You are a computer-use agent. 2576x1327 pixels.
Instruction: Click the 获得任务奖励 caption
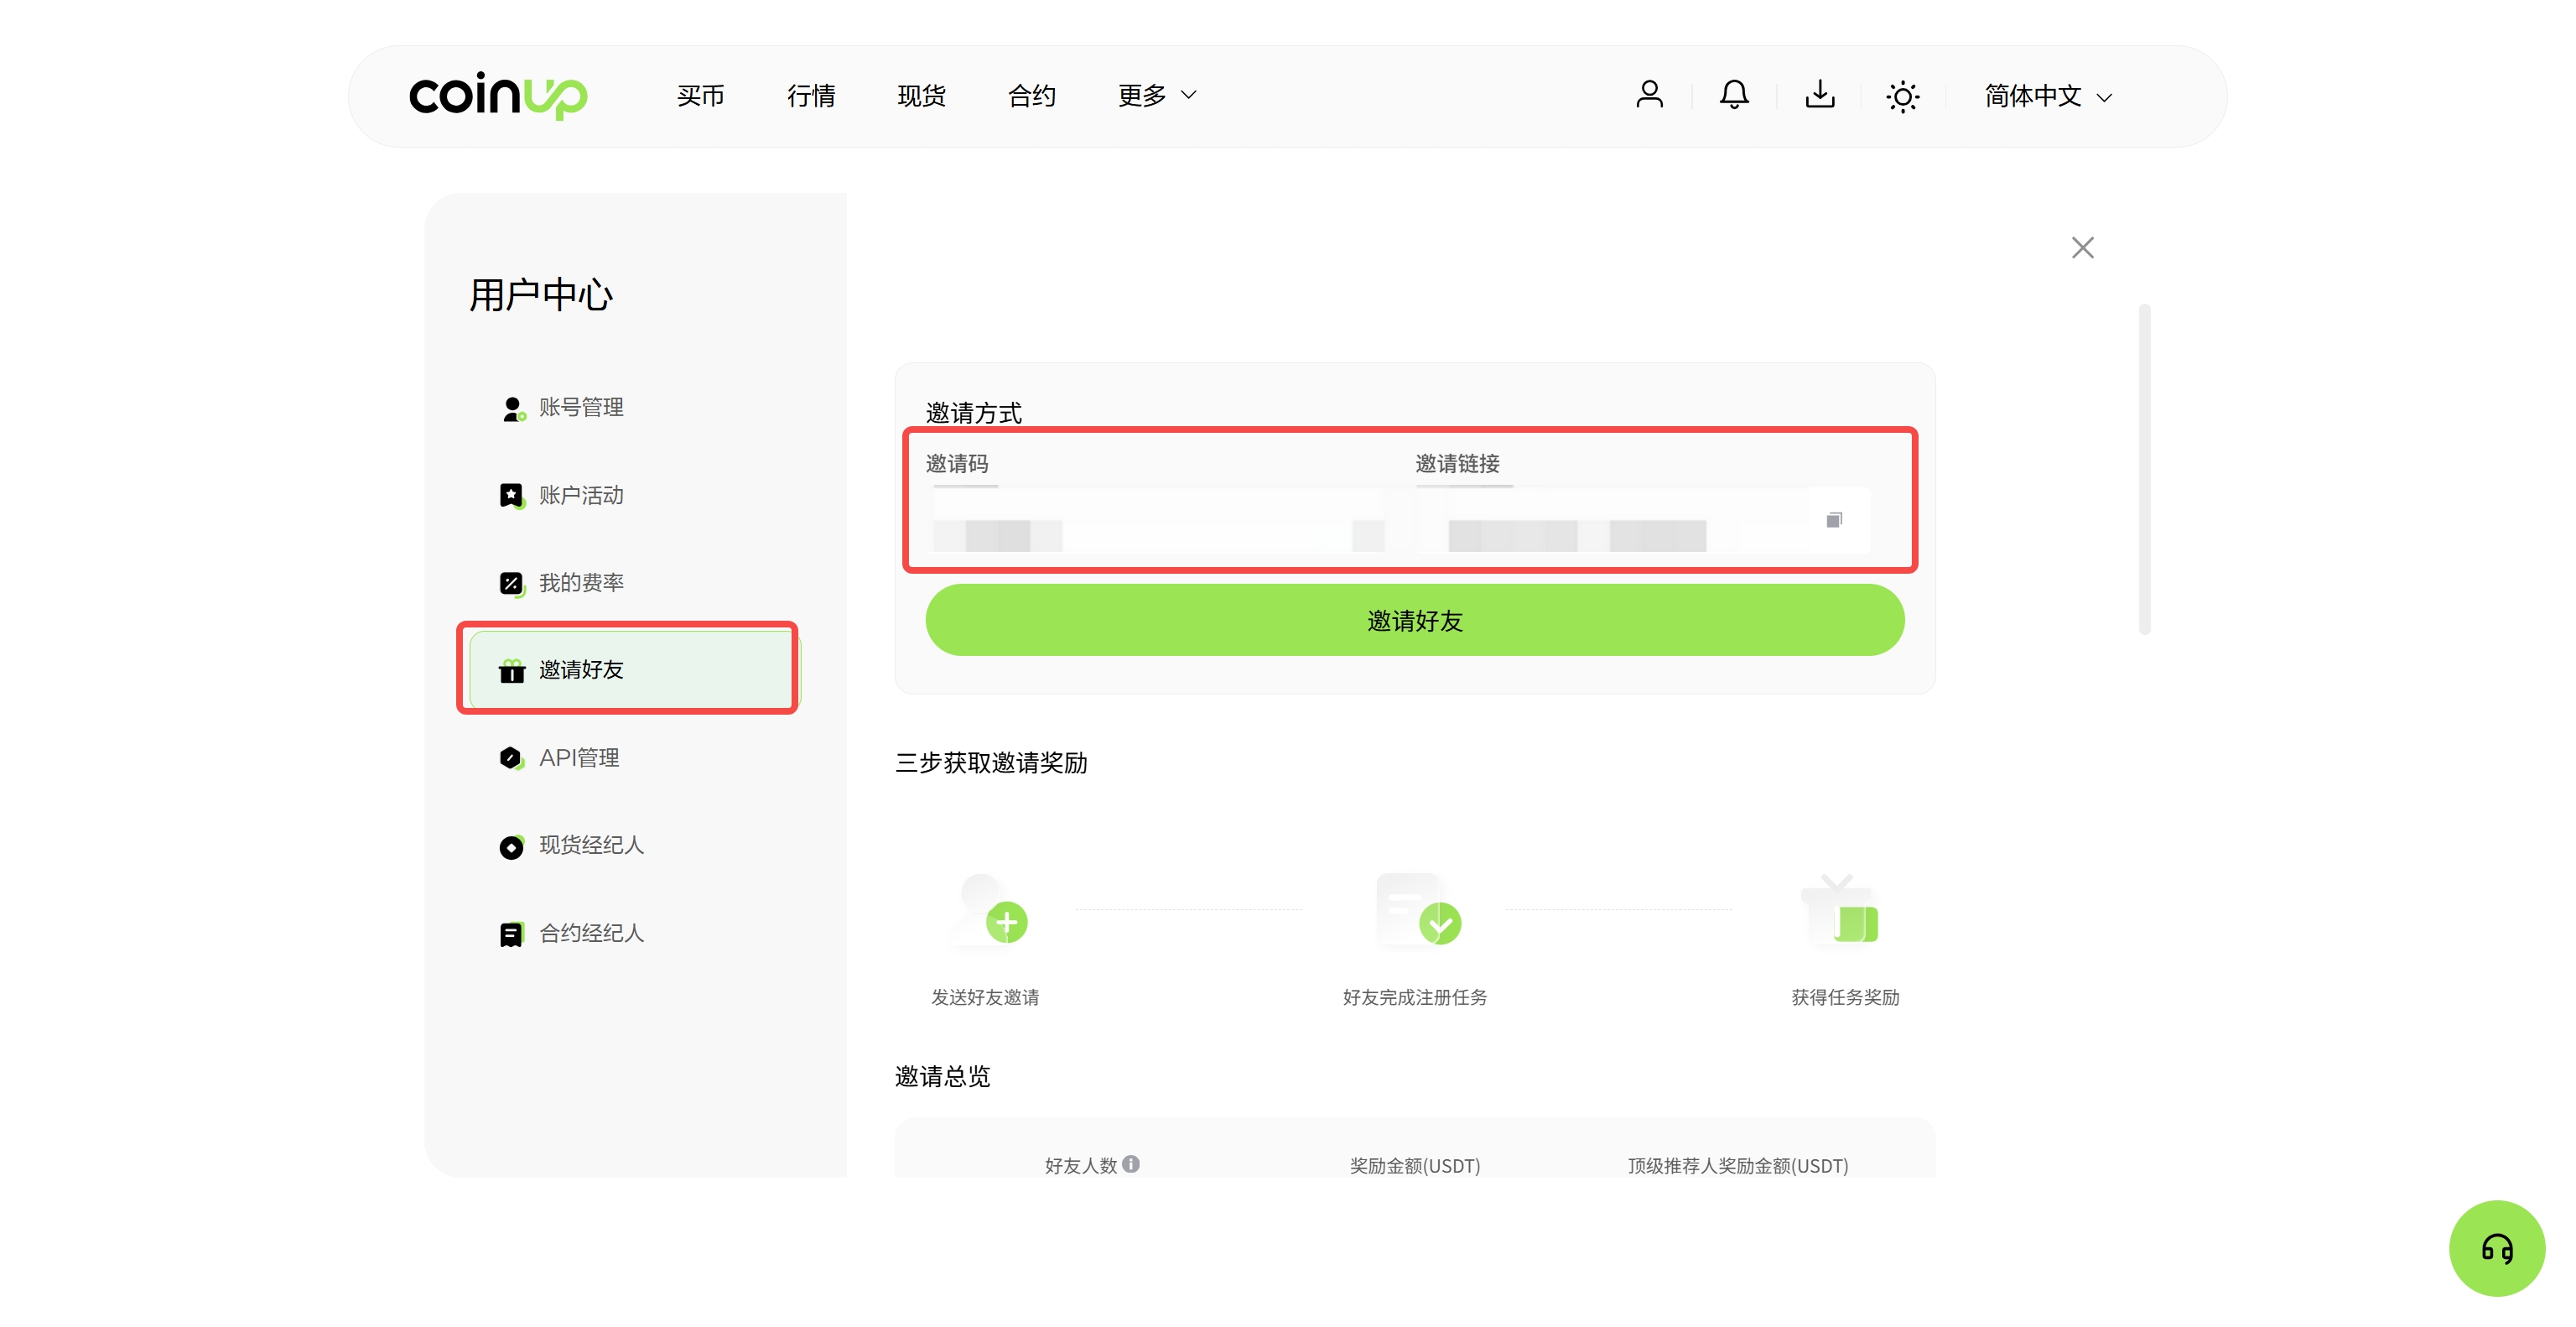pos(1844,997)
